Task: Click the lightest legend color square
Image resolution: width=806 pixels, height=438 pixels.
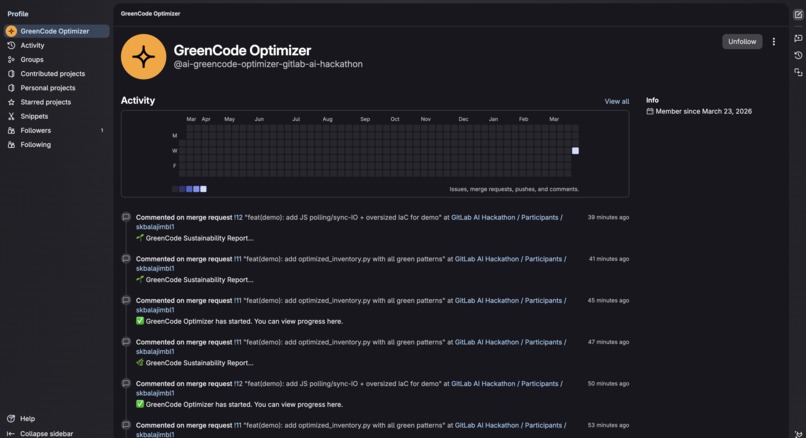Action: pos(204,189)
